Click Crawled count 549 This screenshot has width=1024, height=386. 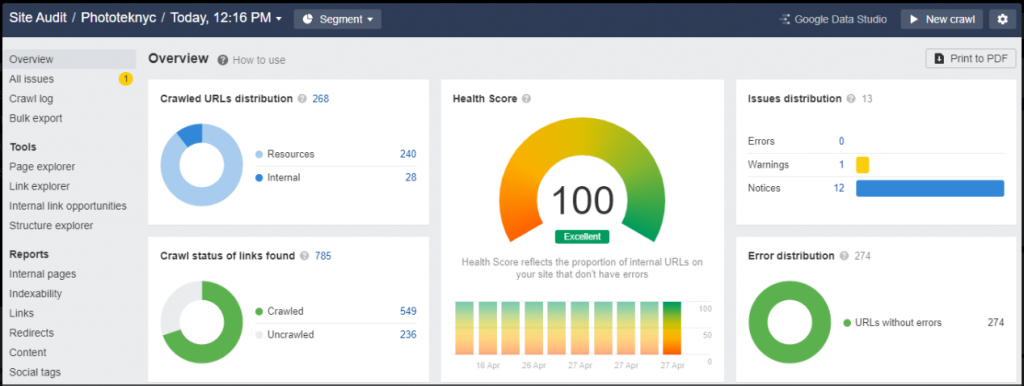click(408, 311)
